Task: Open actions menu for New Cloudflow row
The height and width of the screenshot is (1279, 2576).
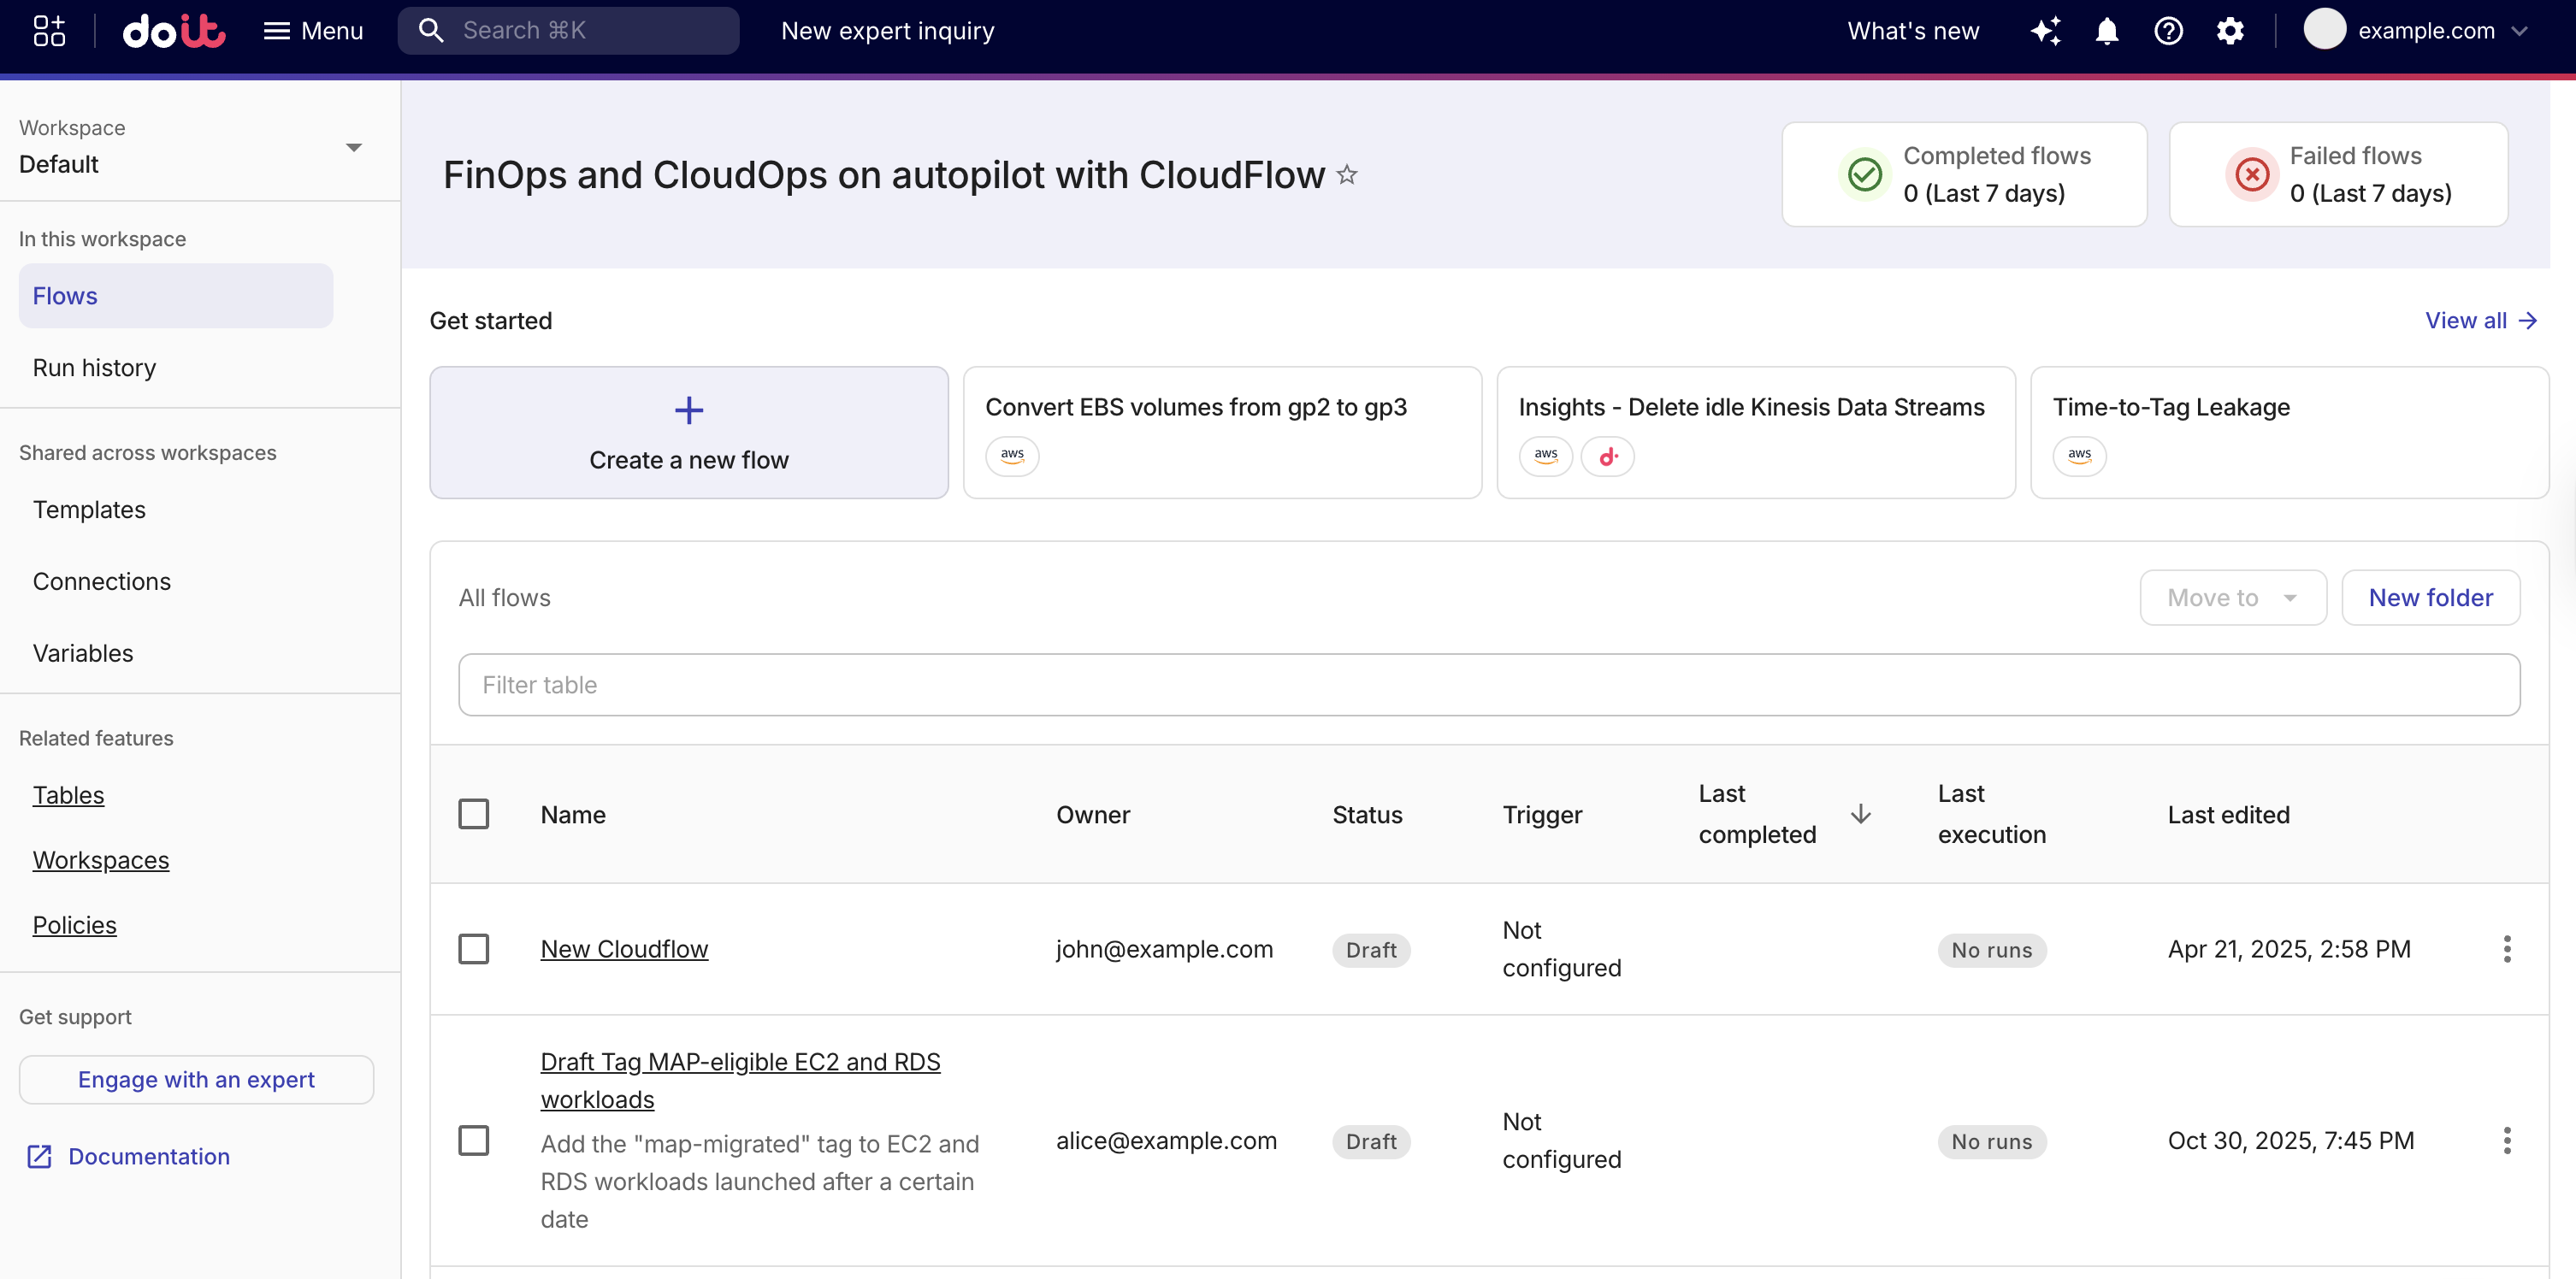Action: tap(2506, 949)
